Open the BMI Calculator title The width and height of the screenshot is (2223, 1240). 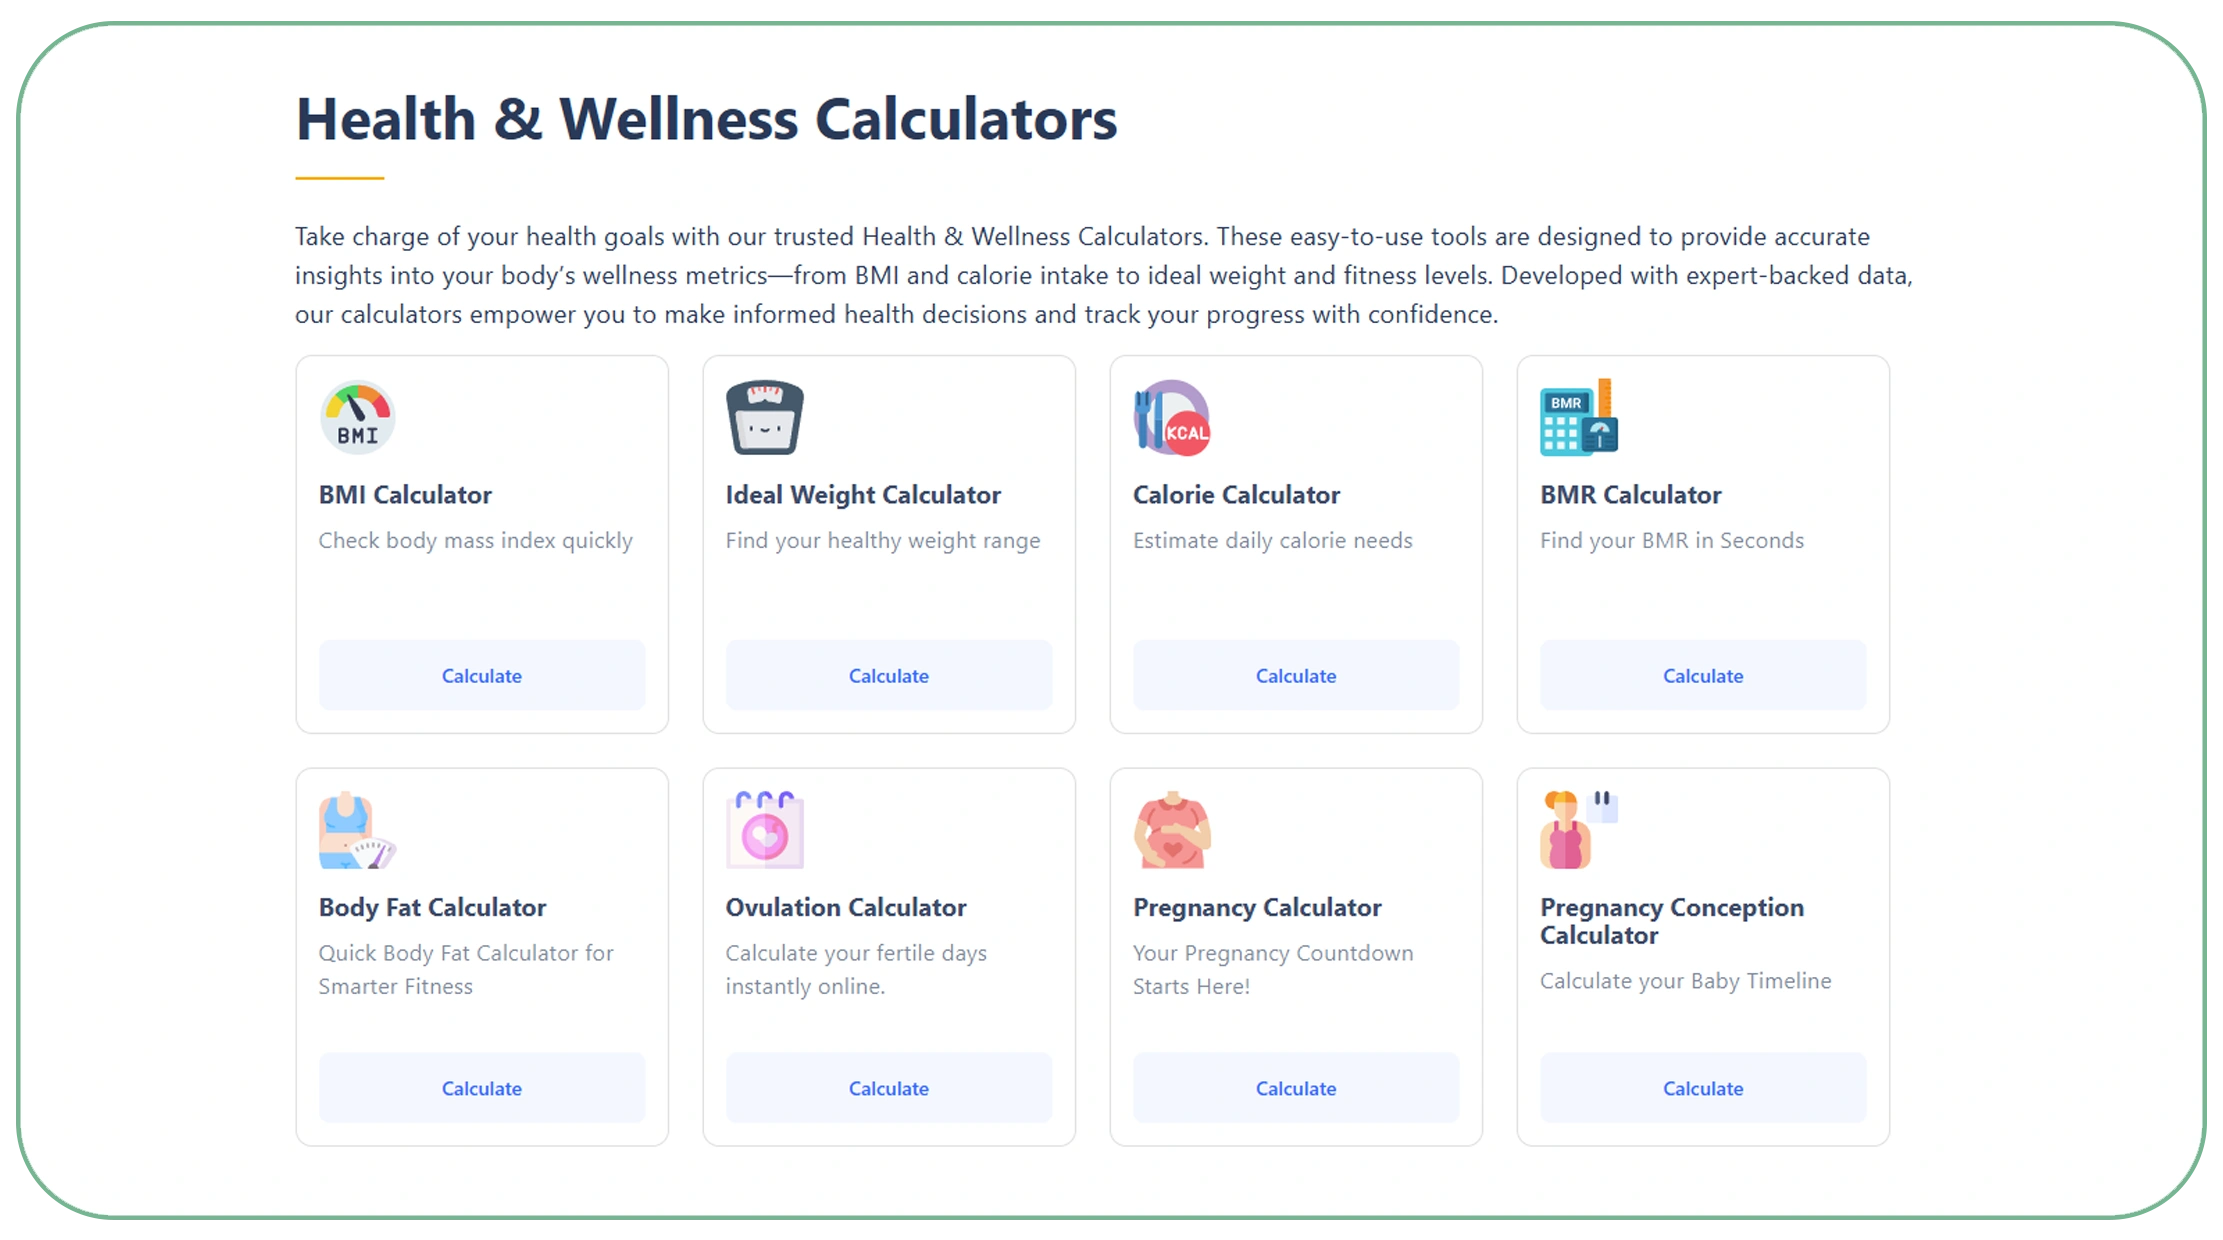pos(405,495)
